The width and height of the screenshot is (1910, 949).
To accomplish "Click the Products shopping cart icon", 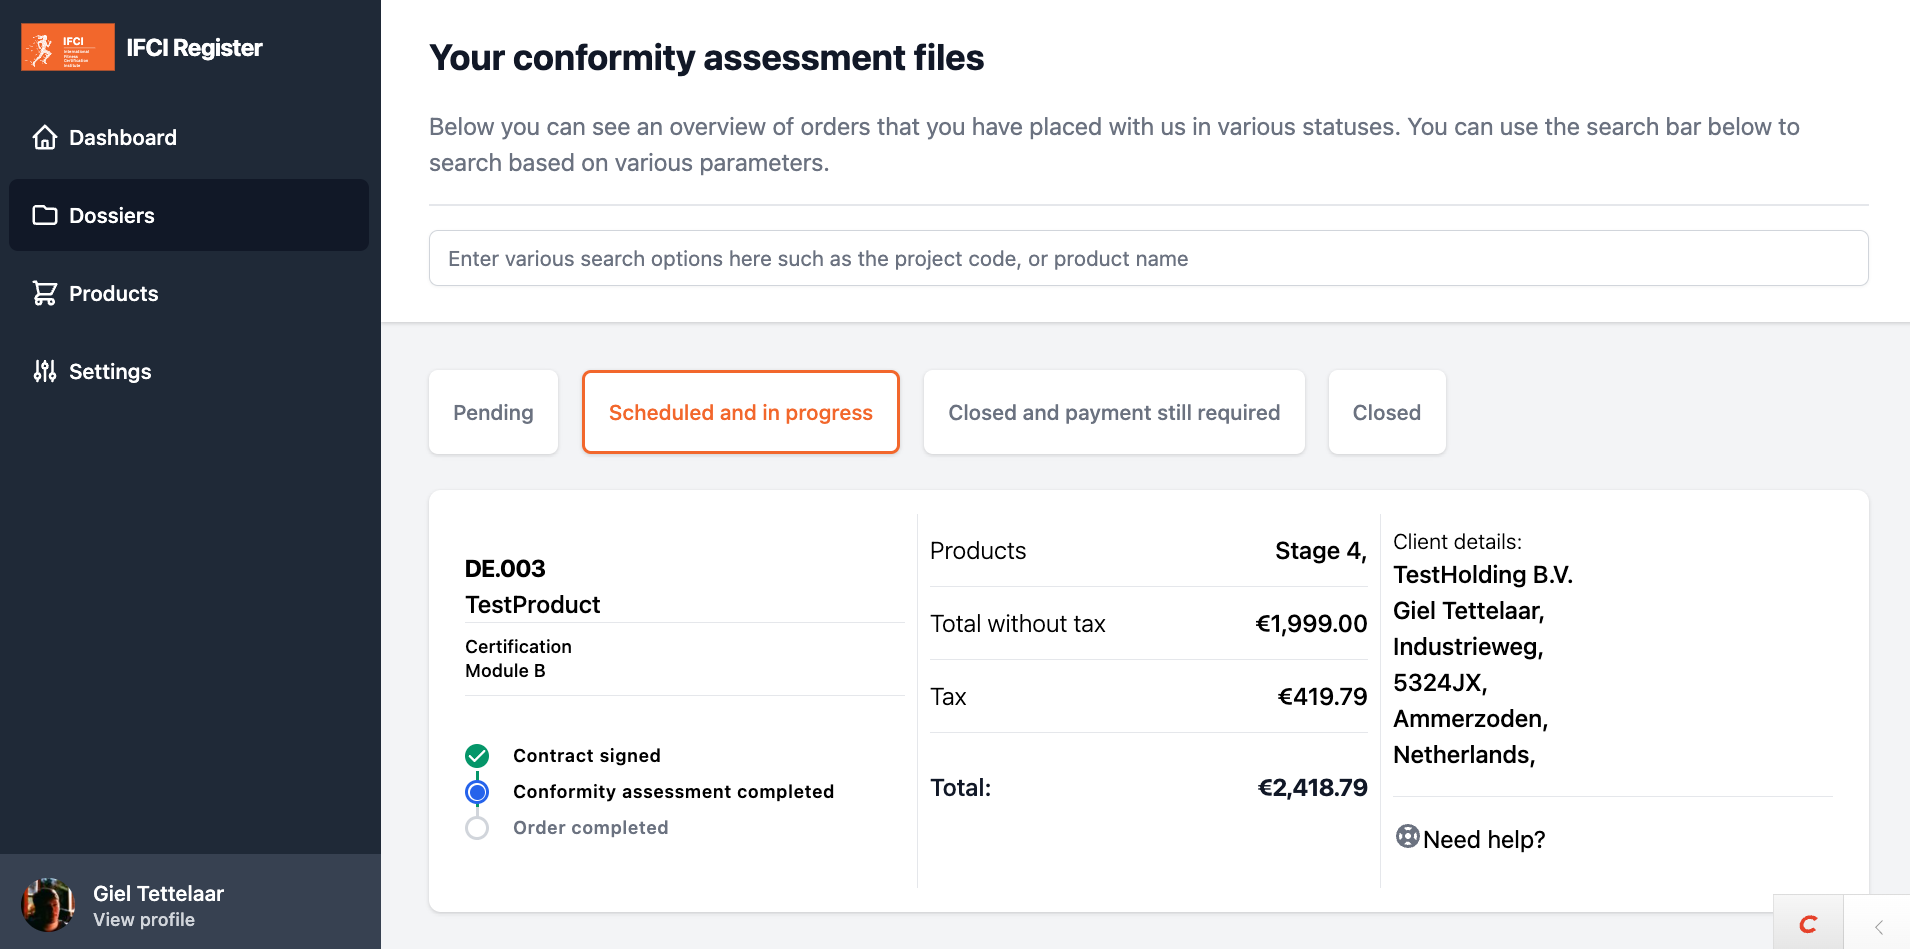I will tap(45, 293).
